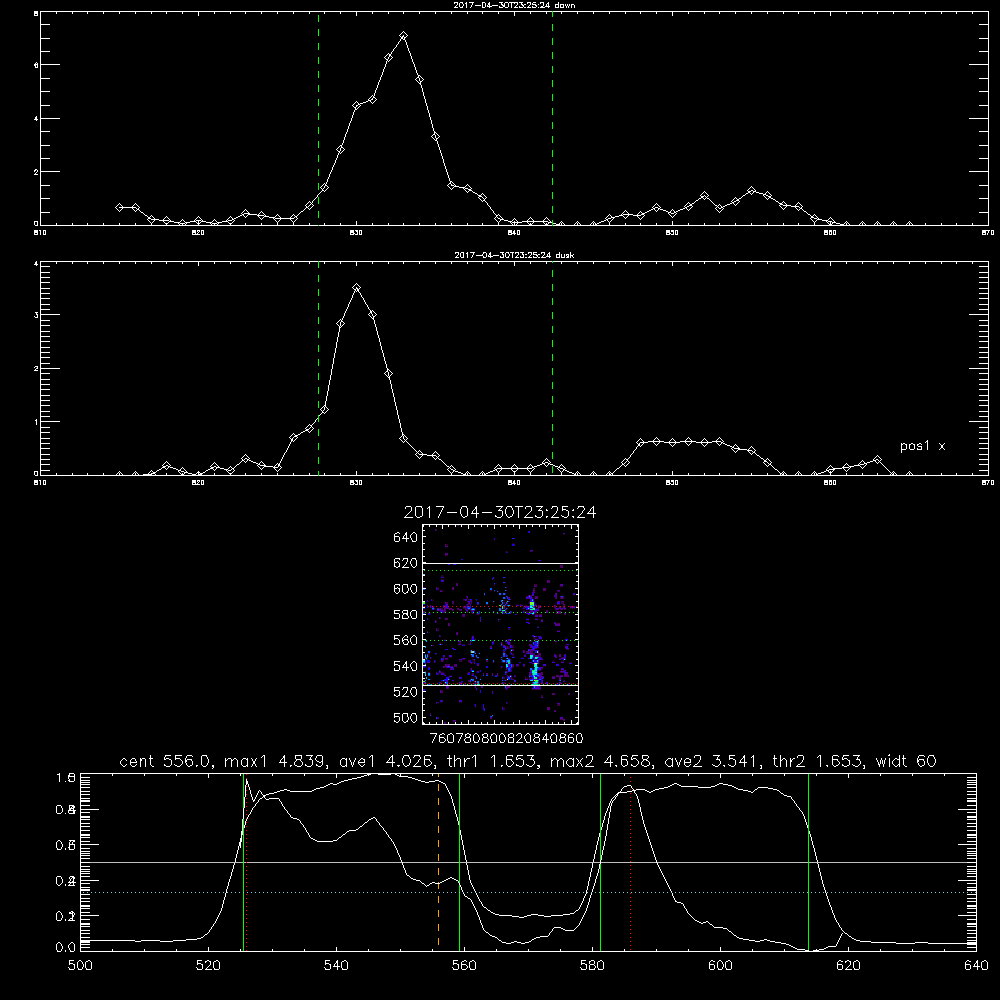Click 'widt 60' in the bottom plot header
The height and width of the screenshot is (1000, 1000).
click(906, 761)
